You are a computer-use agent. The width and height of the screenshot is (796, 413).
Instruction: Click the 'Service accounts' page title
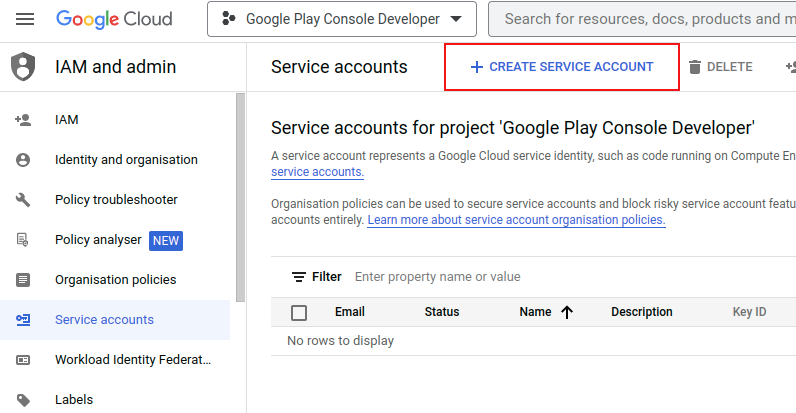(x=339, y=67)
